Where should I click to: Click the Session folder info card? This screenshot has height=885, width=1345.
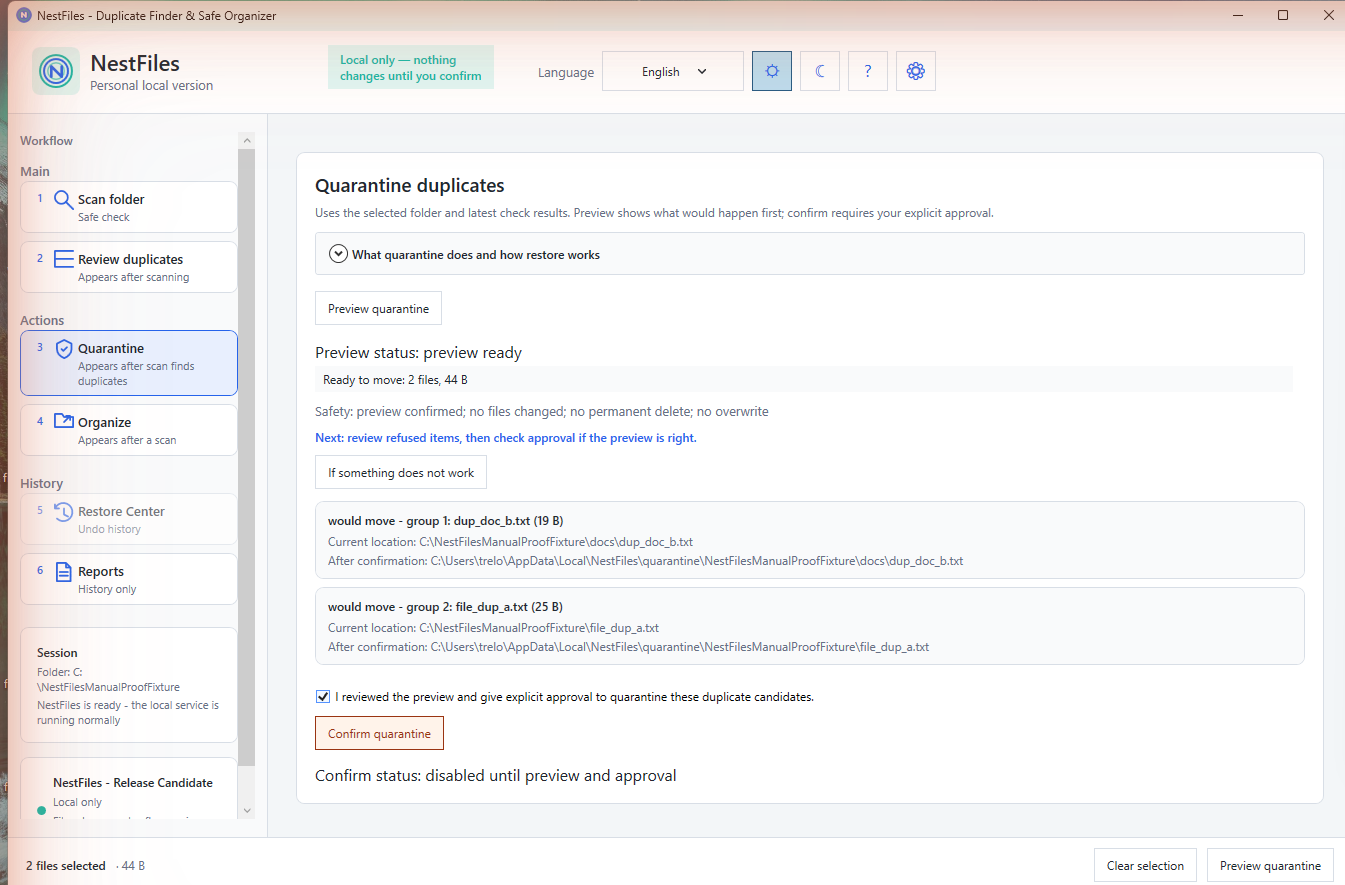coord(129,685)
